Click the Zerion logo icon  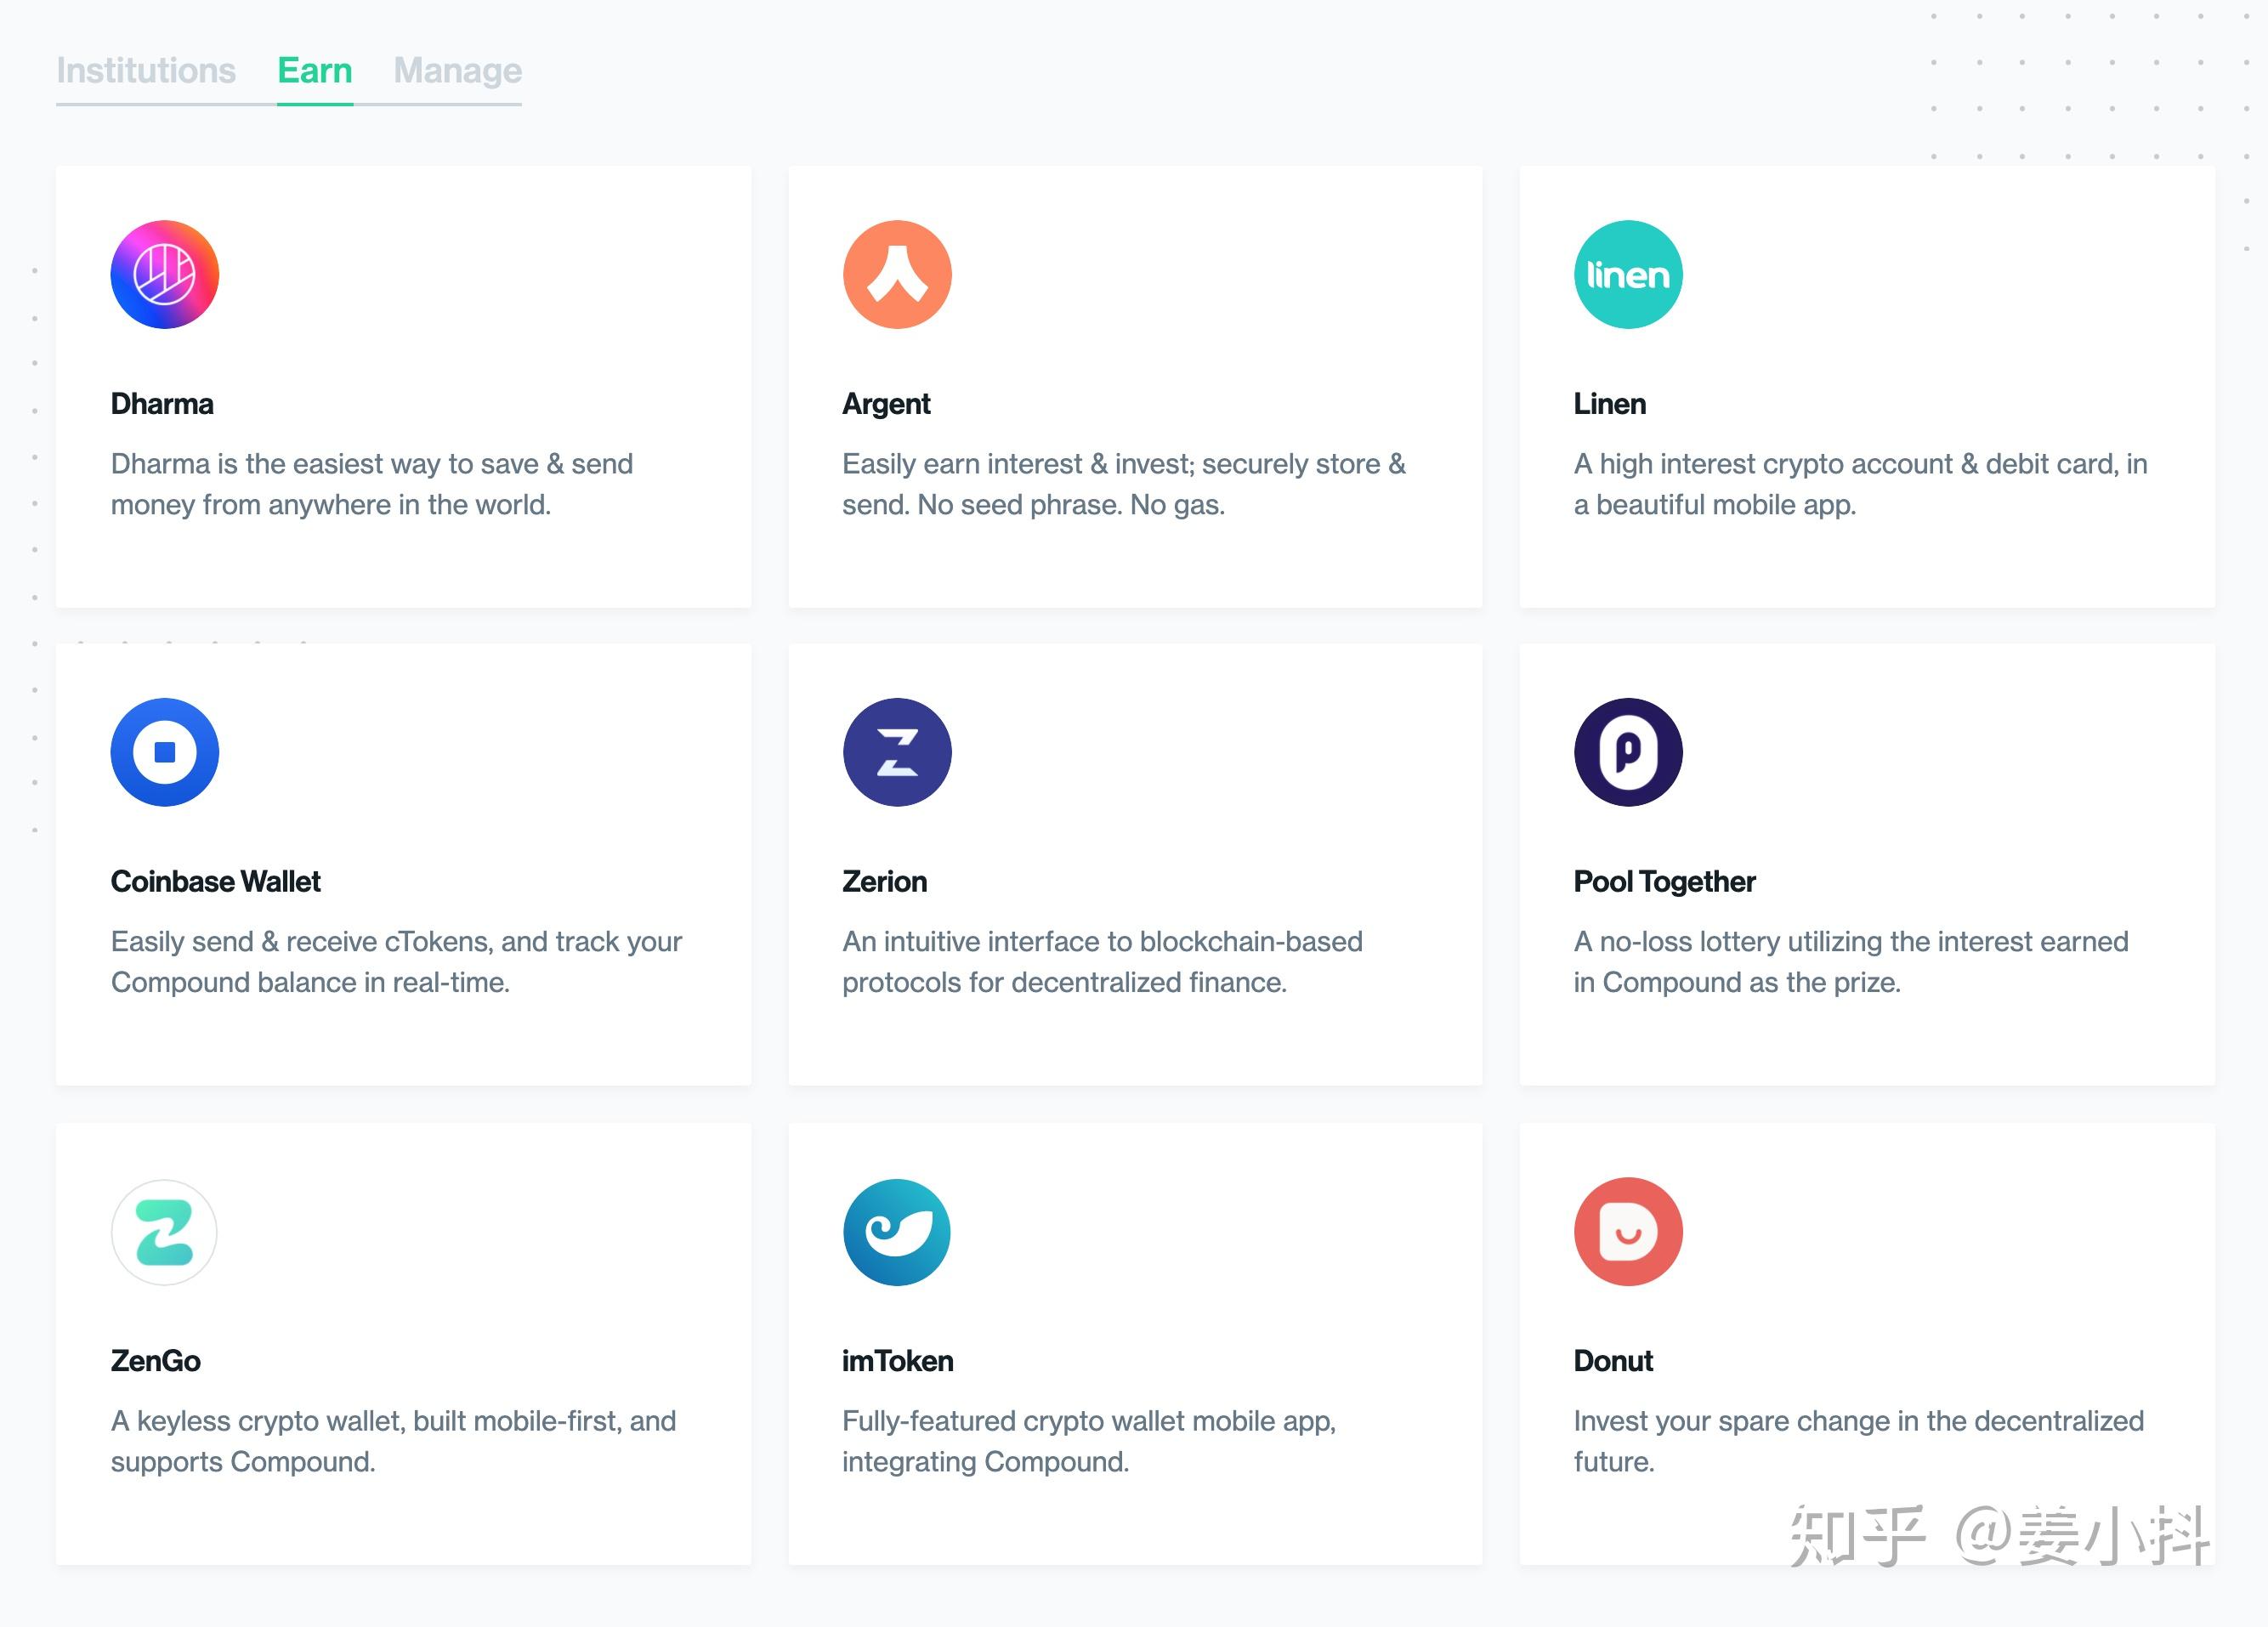click(x=896, y=753)
